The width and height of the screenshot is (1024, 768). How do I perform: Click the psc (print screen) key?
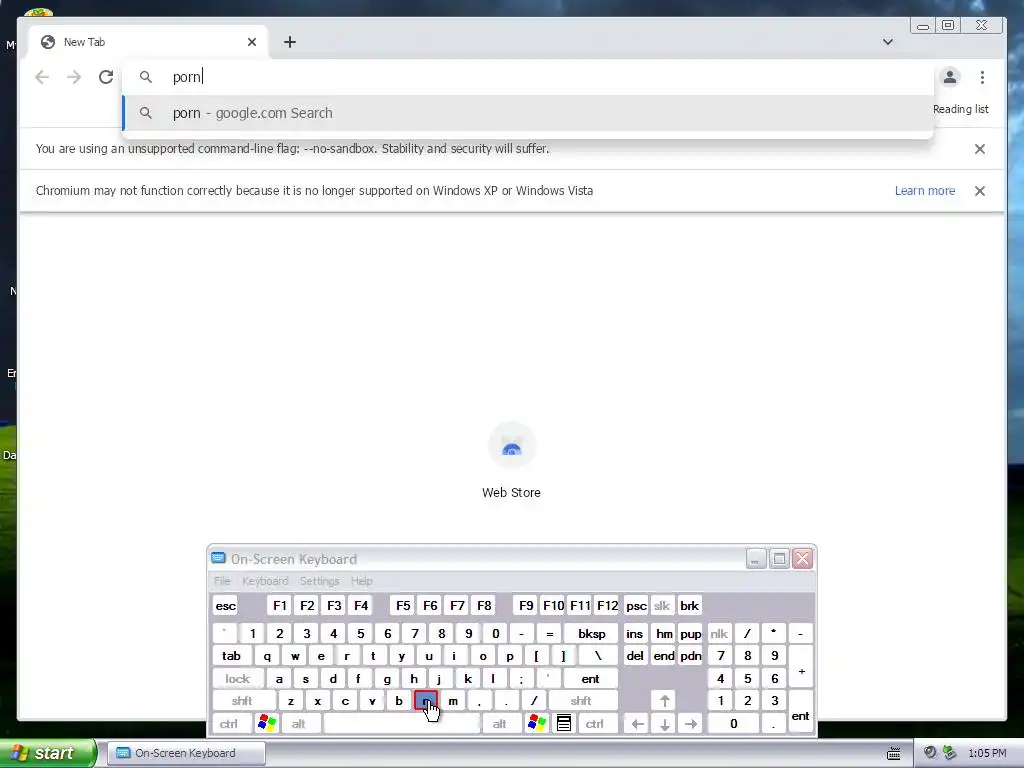point(636,605)
